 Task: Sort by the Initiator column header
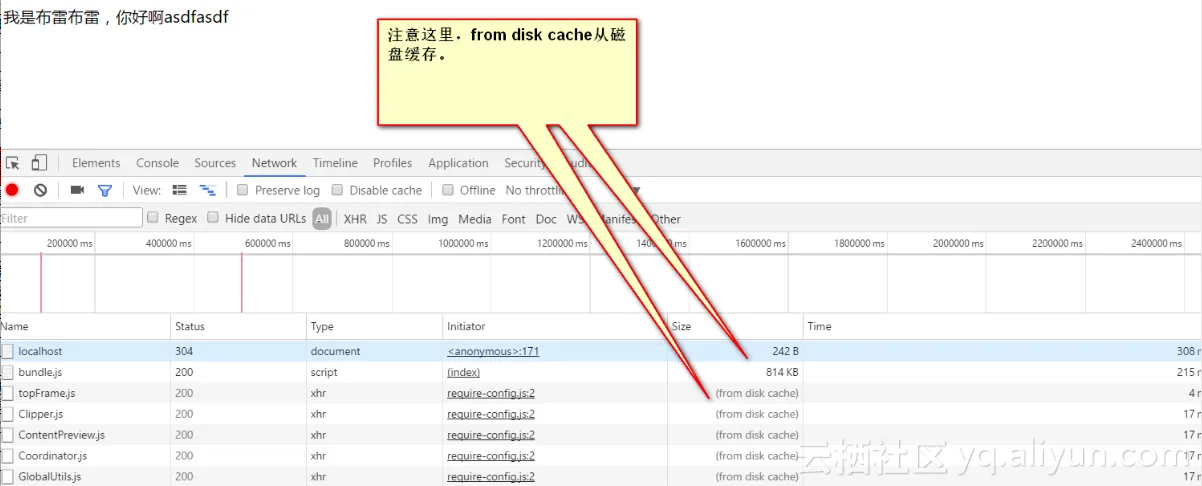pyautogui.click(x=555, y=326)
